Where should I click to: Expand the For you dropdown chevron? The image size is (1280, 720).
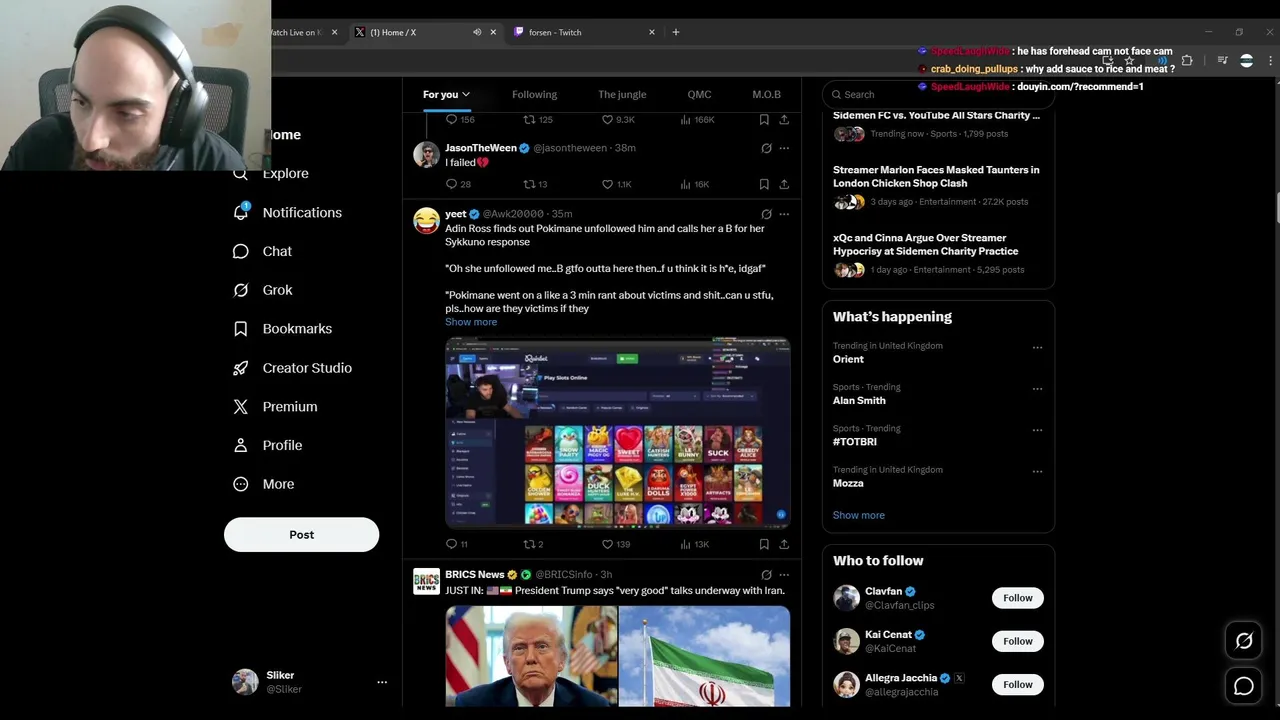466,95
